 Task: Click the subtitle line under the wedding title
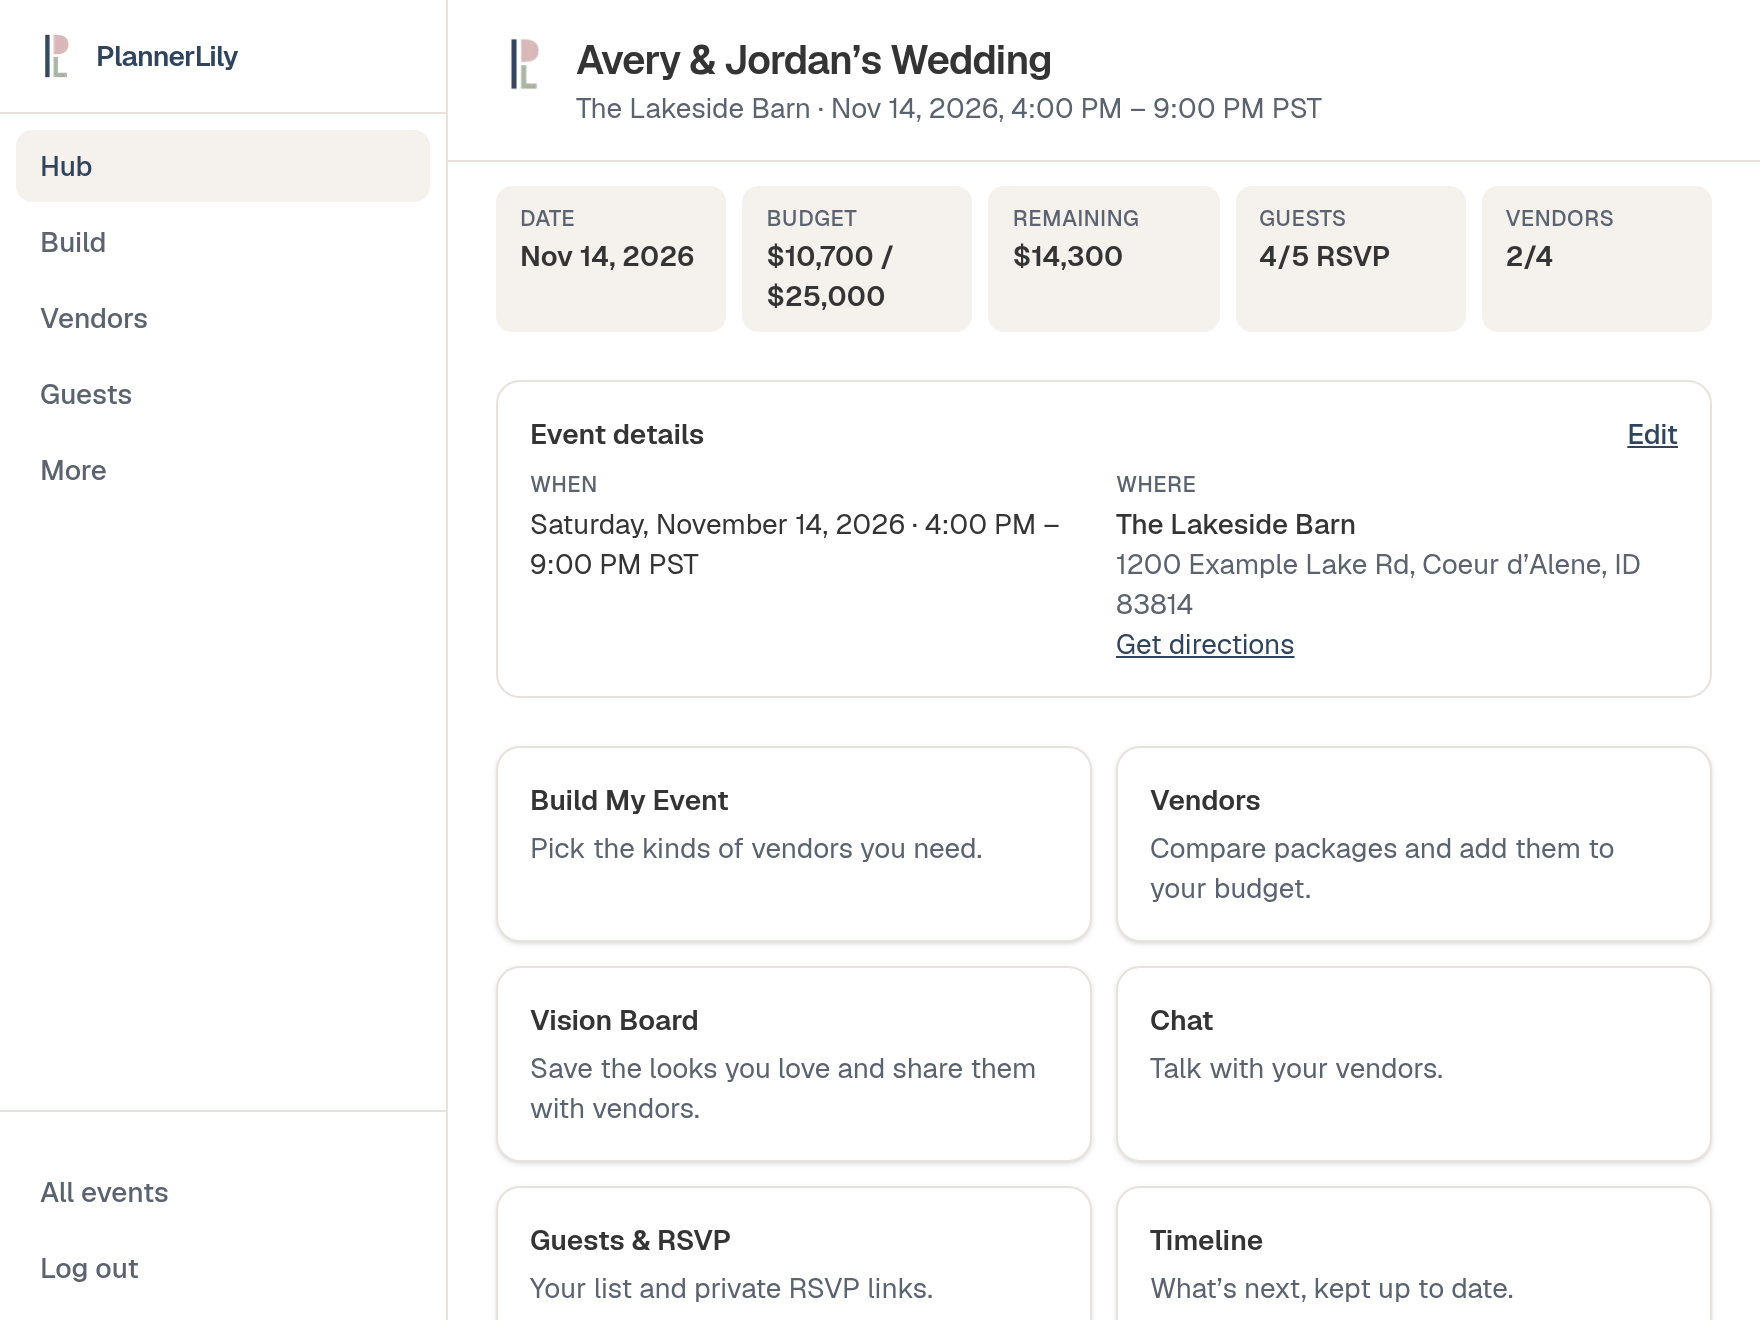click(949, 108)
